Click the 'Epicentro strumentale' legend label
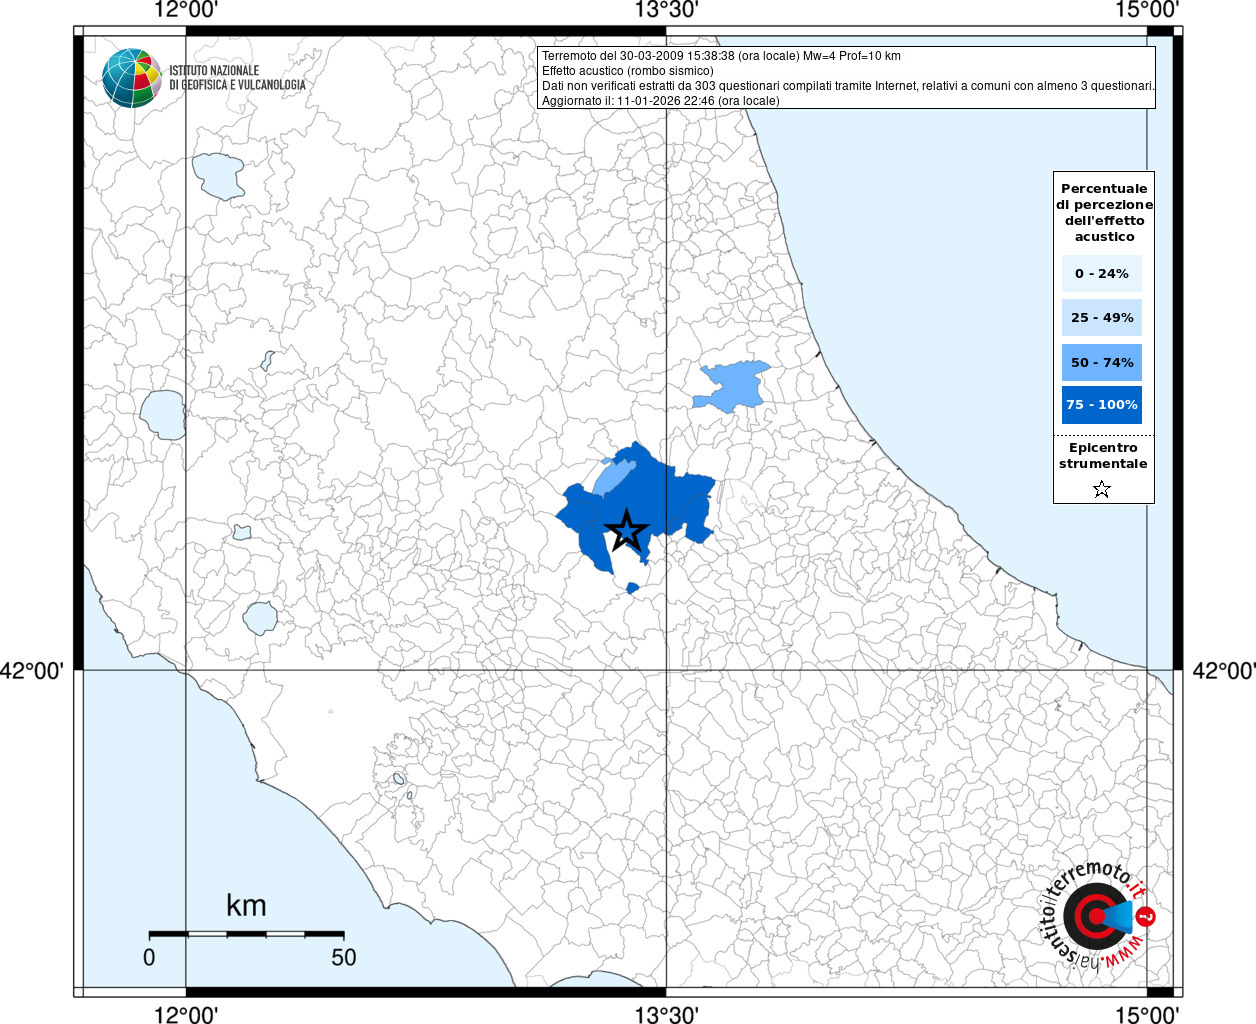This screenshot has width=1256, height=1024. click(1103, 456)
